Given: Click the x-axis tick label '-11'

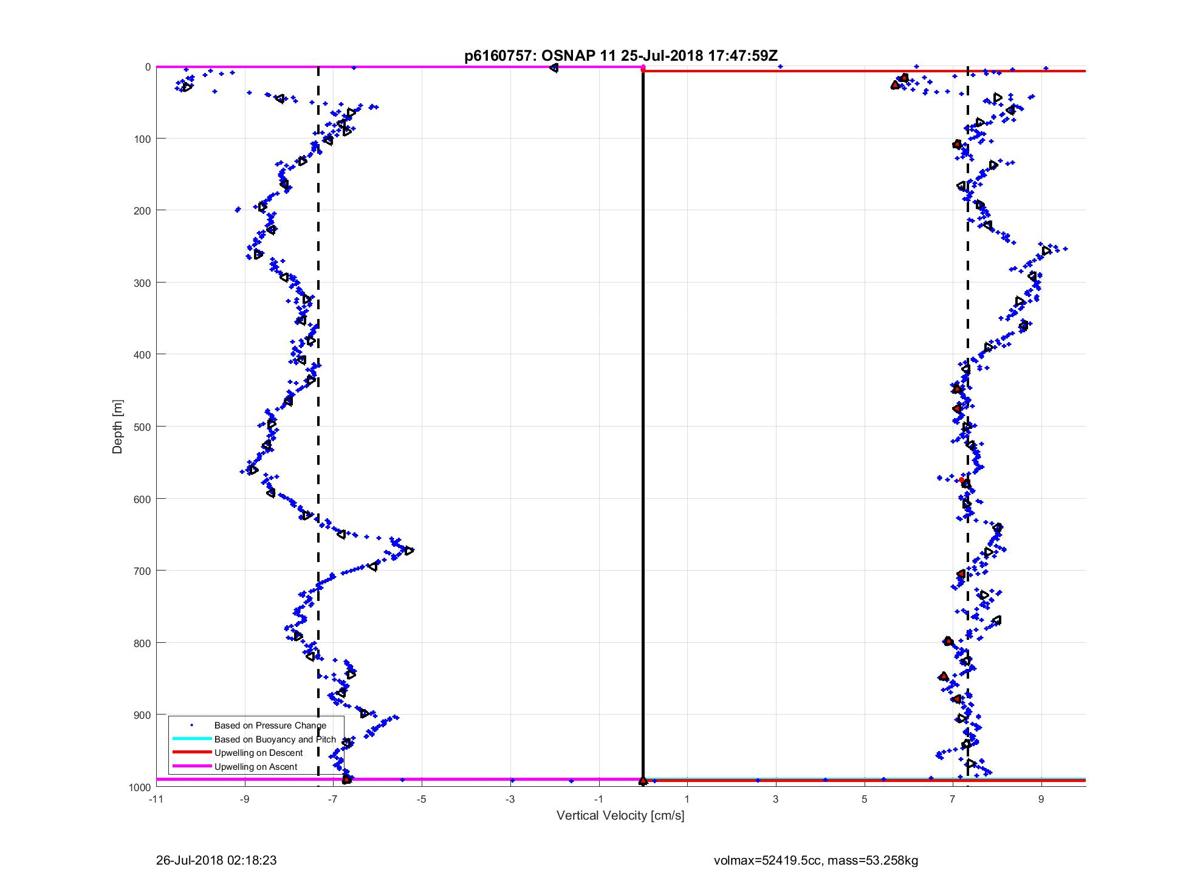Looking at the screenshot, I should tap(155, 798).
